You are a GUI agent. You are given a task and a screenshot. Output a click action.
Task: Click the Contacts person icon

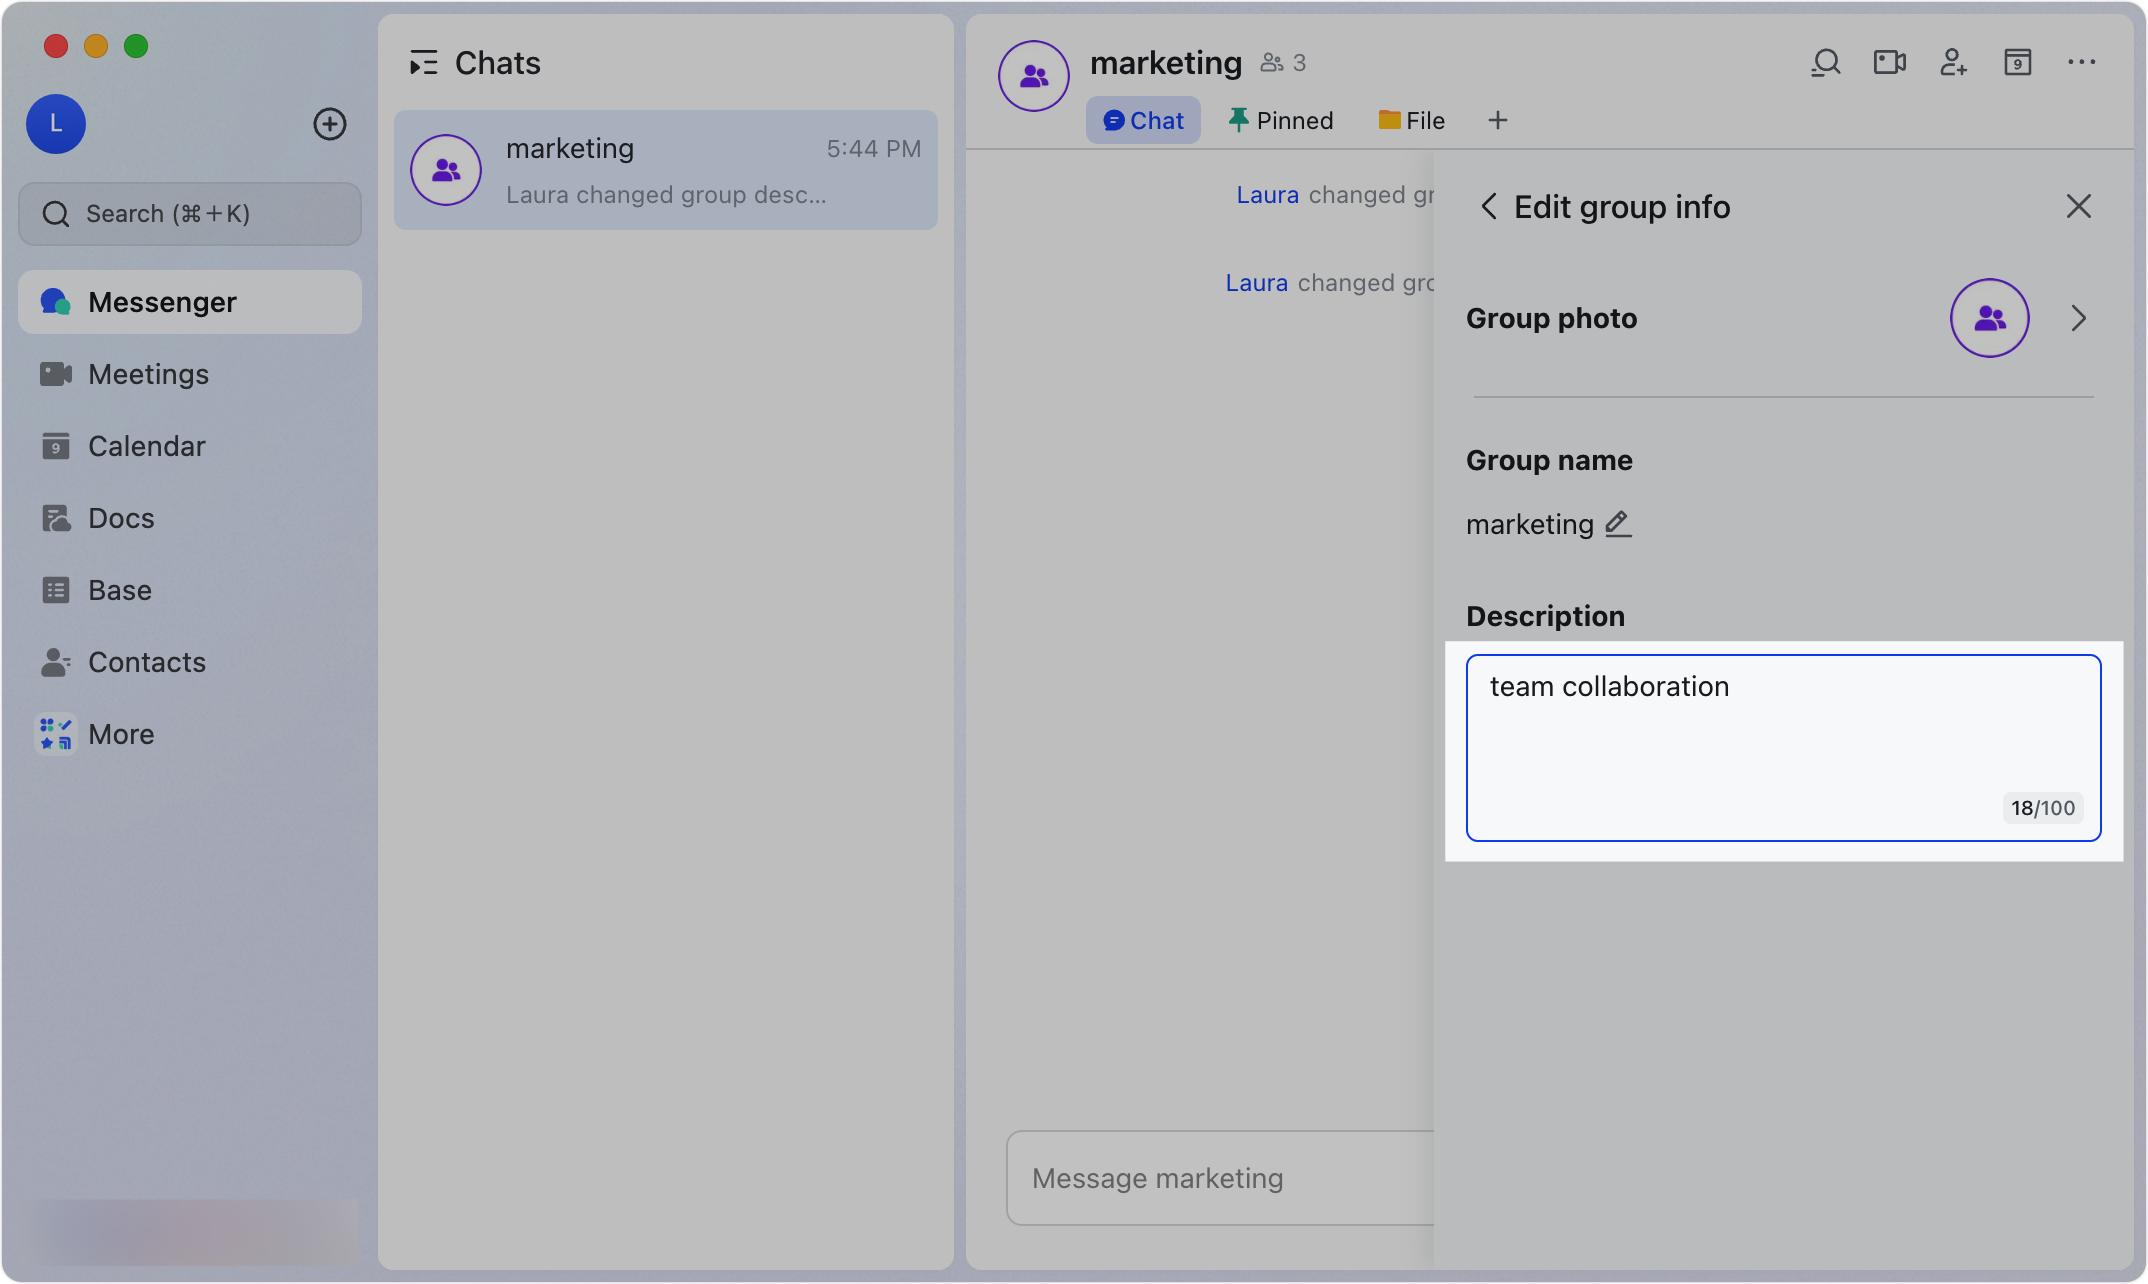tap(55, 662)
